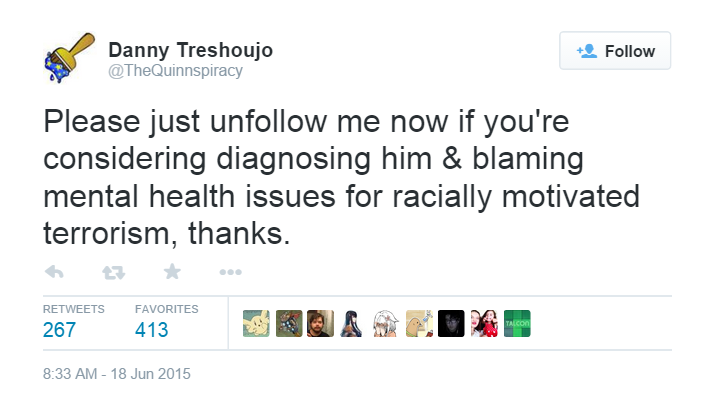Open the bearded man avatar thumbnail
This screenshot has width=714, height=419.
(x=320, y=323)
